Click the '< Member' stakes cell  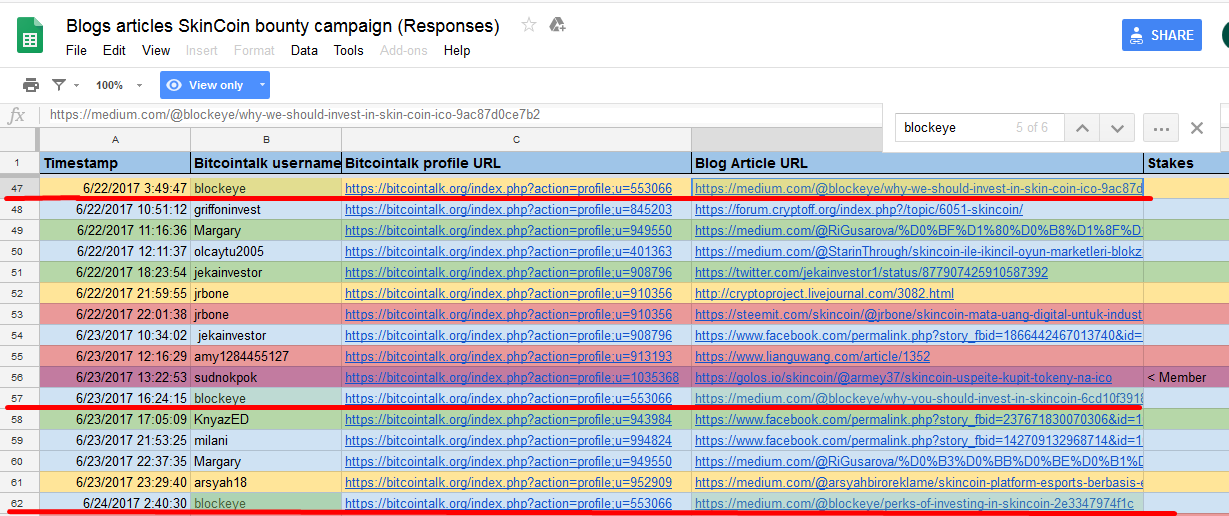[1186, 378]
